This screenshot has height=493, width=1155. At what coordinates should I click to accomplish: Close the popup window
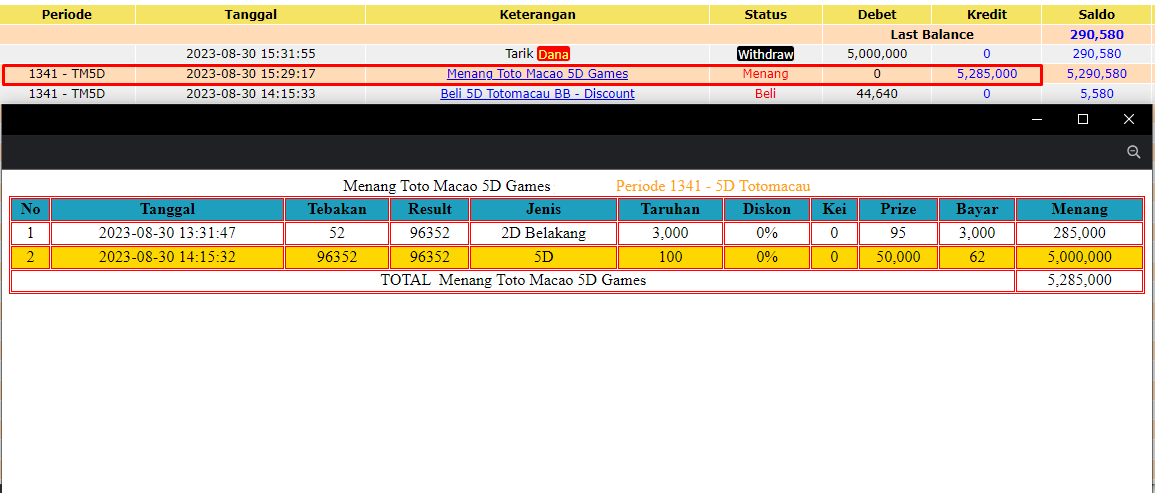pos(1128,119)
